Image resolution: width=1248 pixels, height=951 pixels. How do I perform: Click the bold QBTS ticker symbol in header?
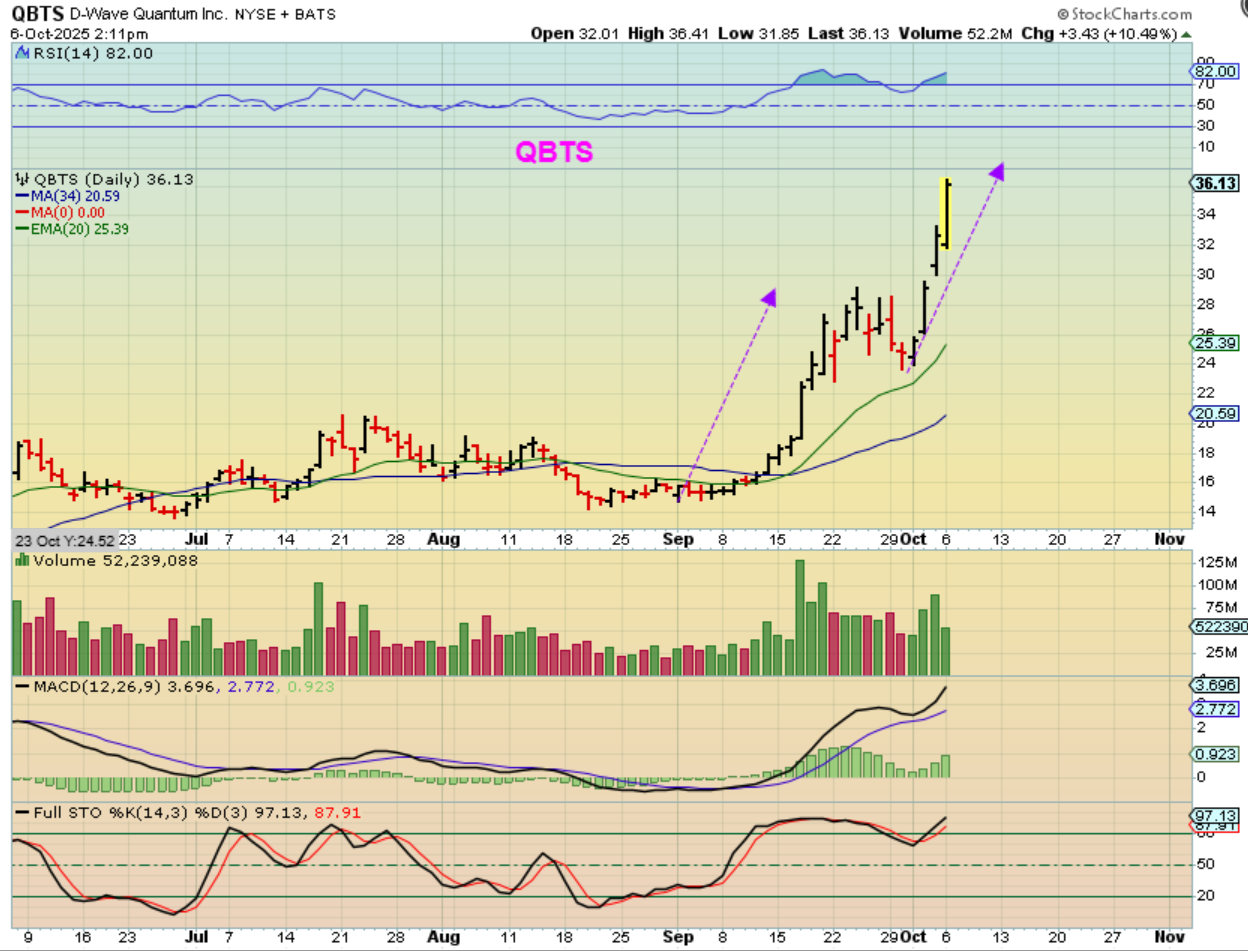point(38,14)
